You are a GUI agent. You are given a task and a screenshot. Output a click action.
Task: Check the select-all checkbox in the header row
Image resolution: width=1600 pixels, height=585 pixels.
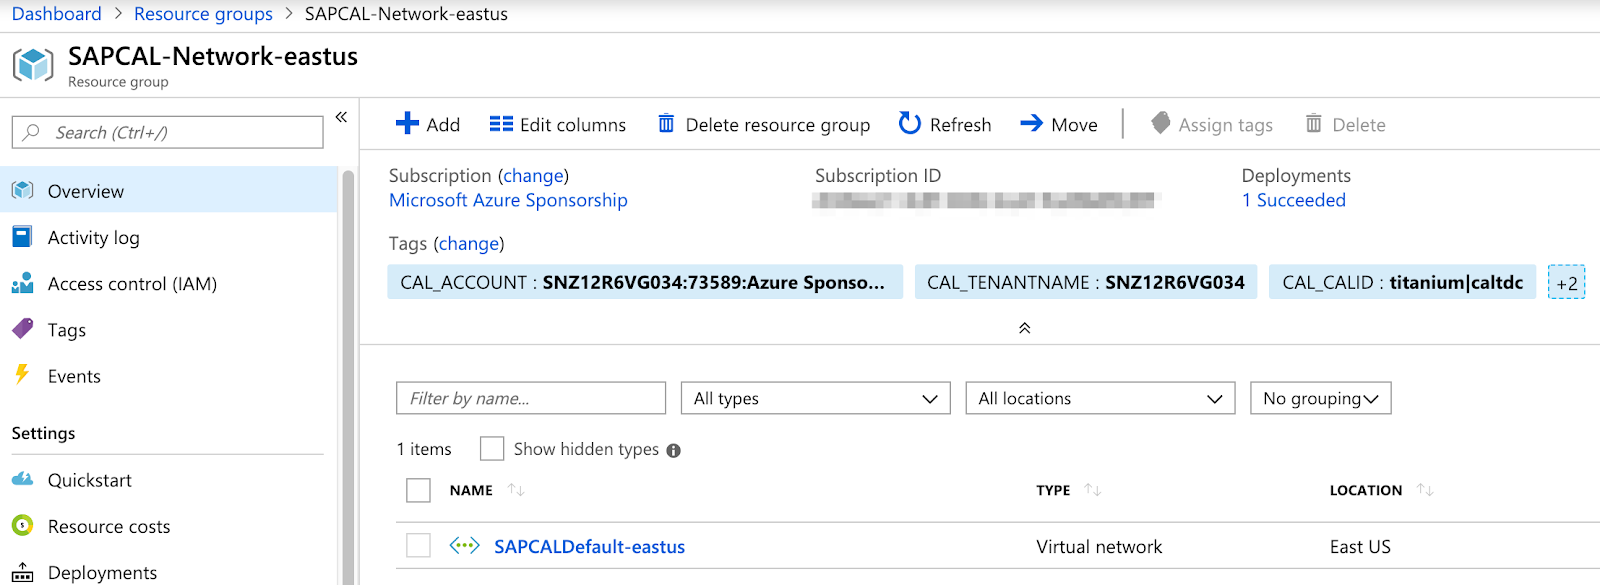tap(419, 490)
